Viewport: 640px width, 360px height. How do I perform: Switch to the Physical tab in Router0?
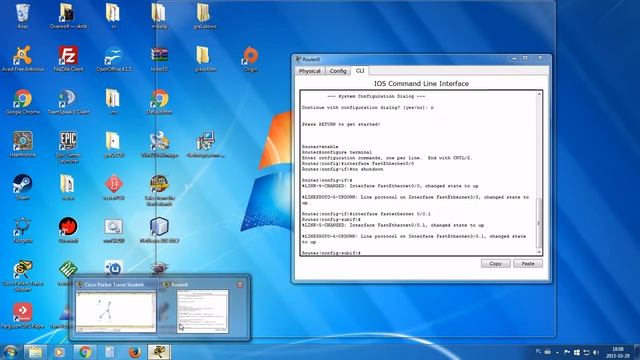click(x=309, y=71)
